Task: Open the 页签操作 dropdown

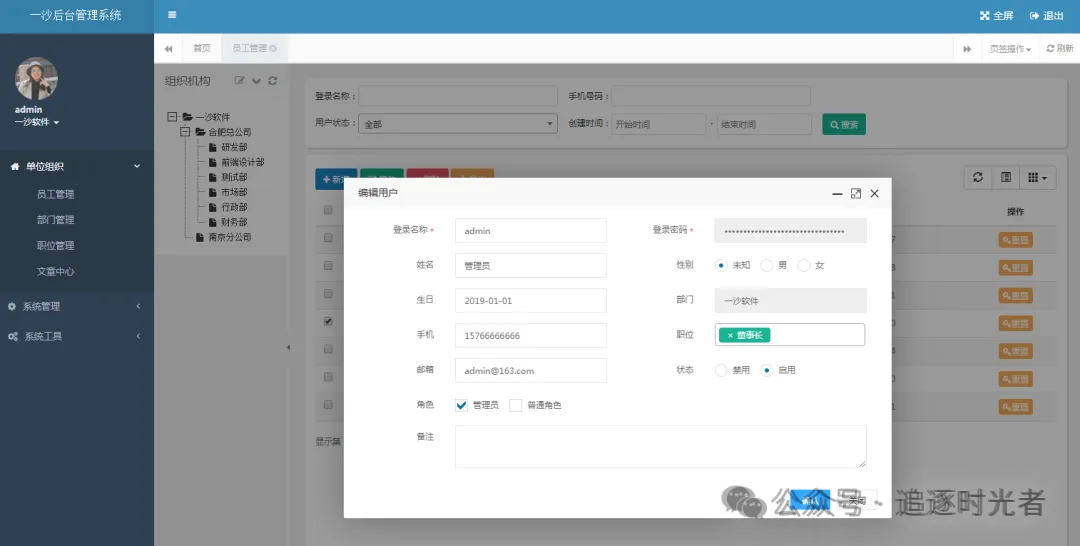Action: 1010,49
